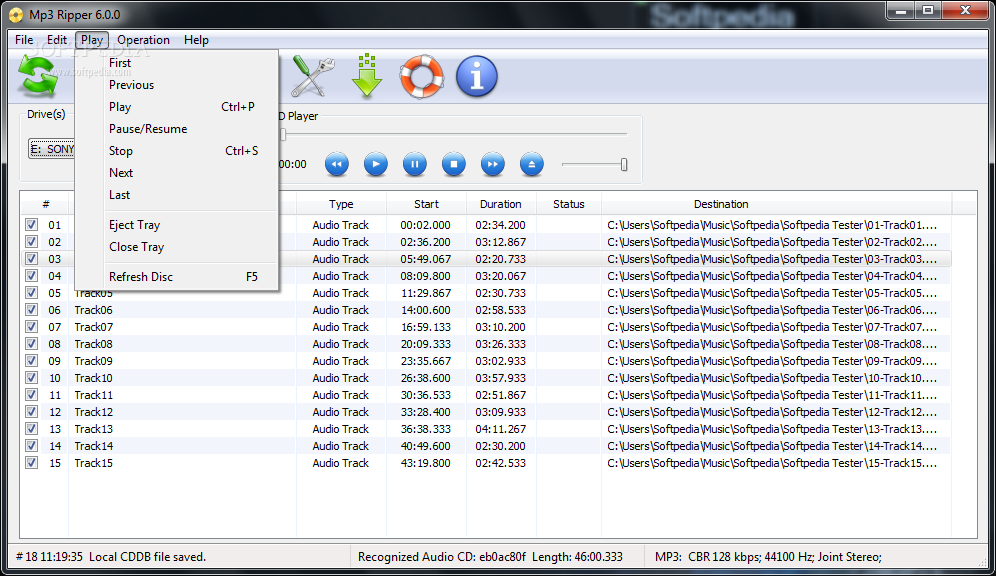Uncheck the Track07 checkbox

pos(31,327)
